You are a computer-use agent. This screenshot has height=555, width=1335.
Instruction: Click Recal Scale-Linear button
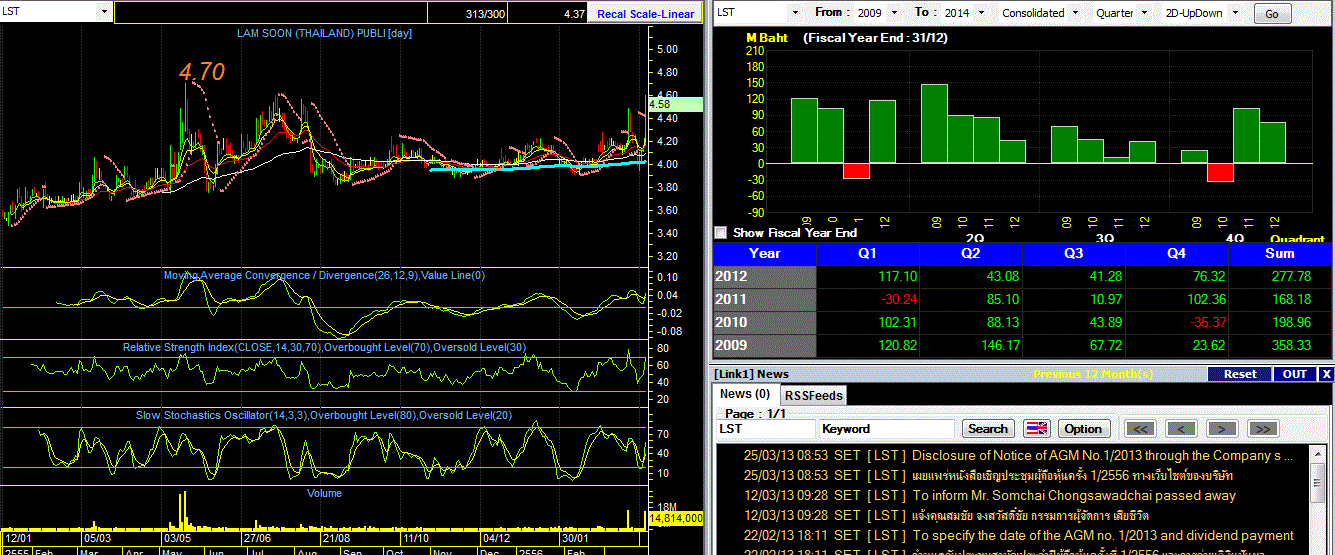tap(645, 13)
